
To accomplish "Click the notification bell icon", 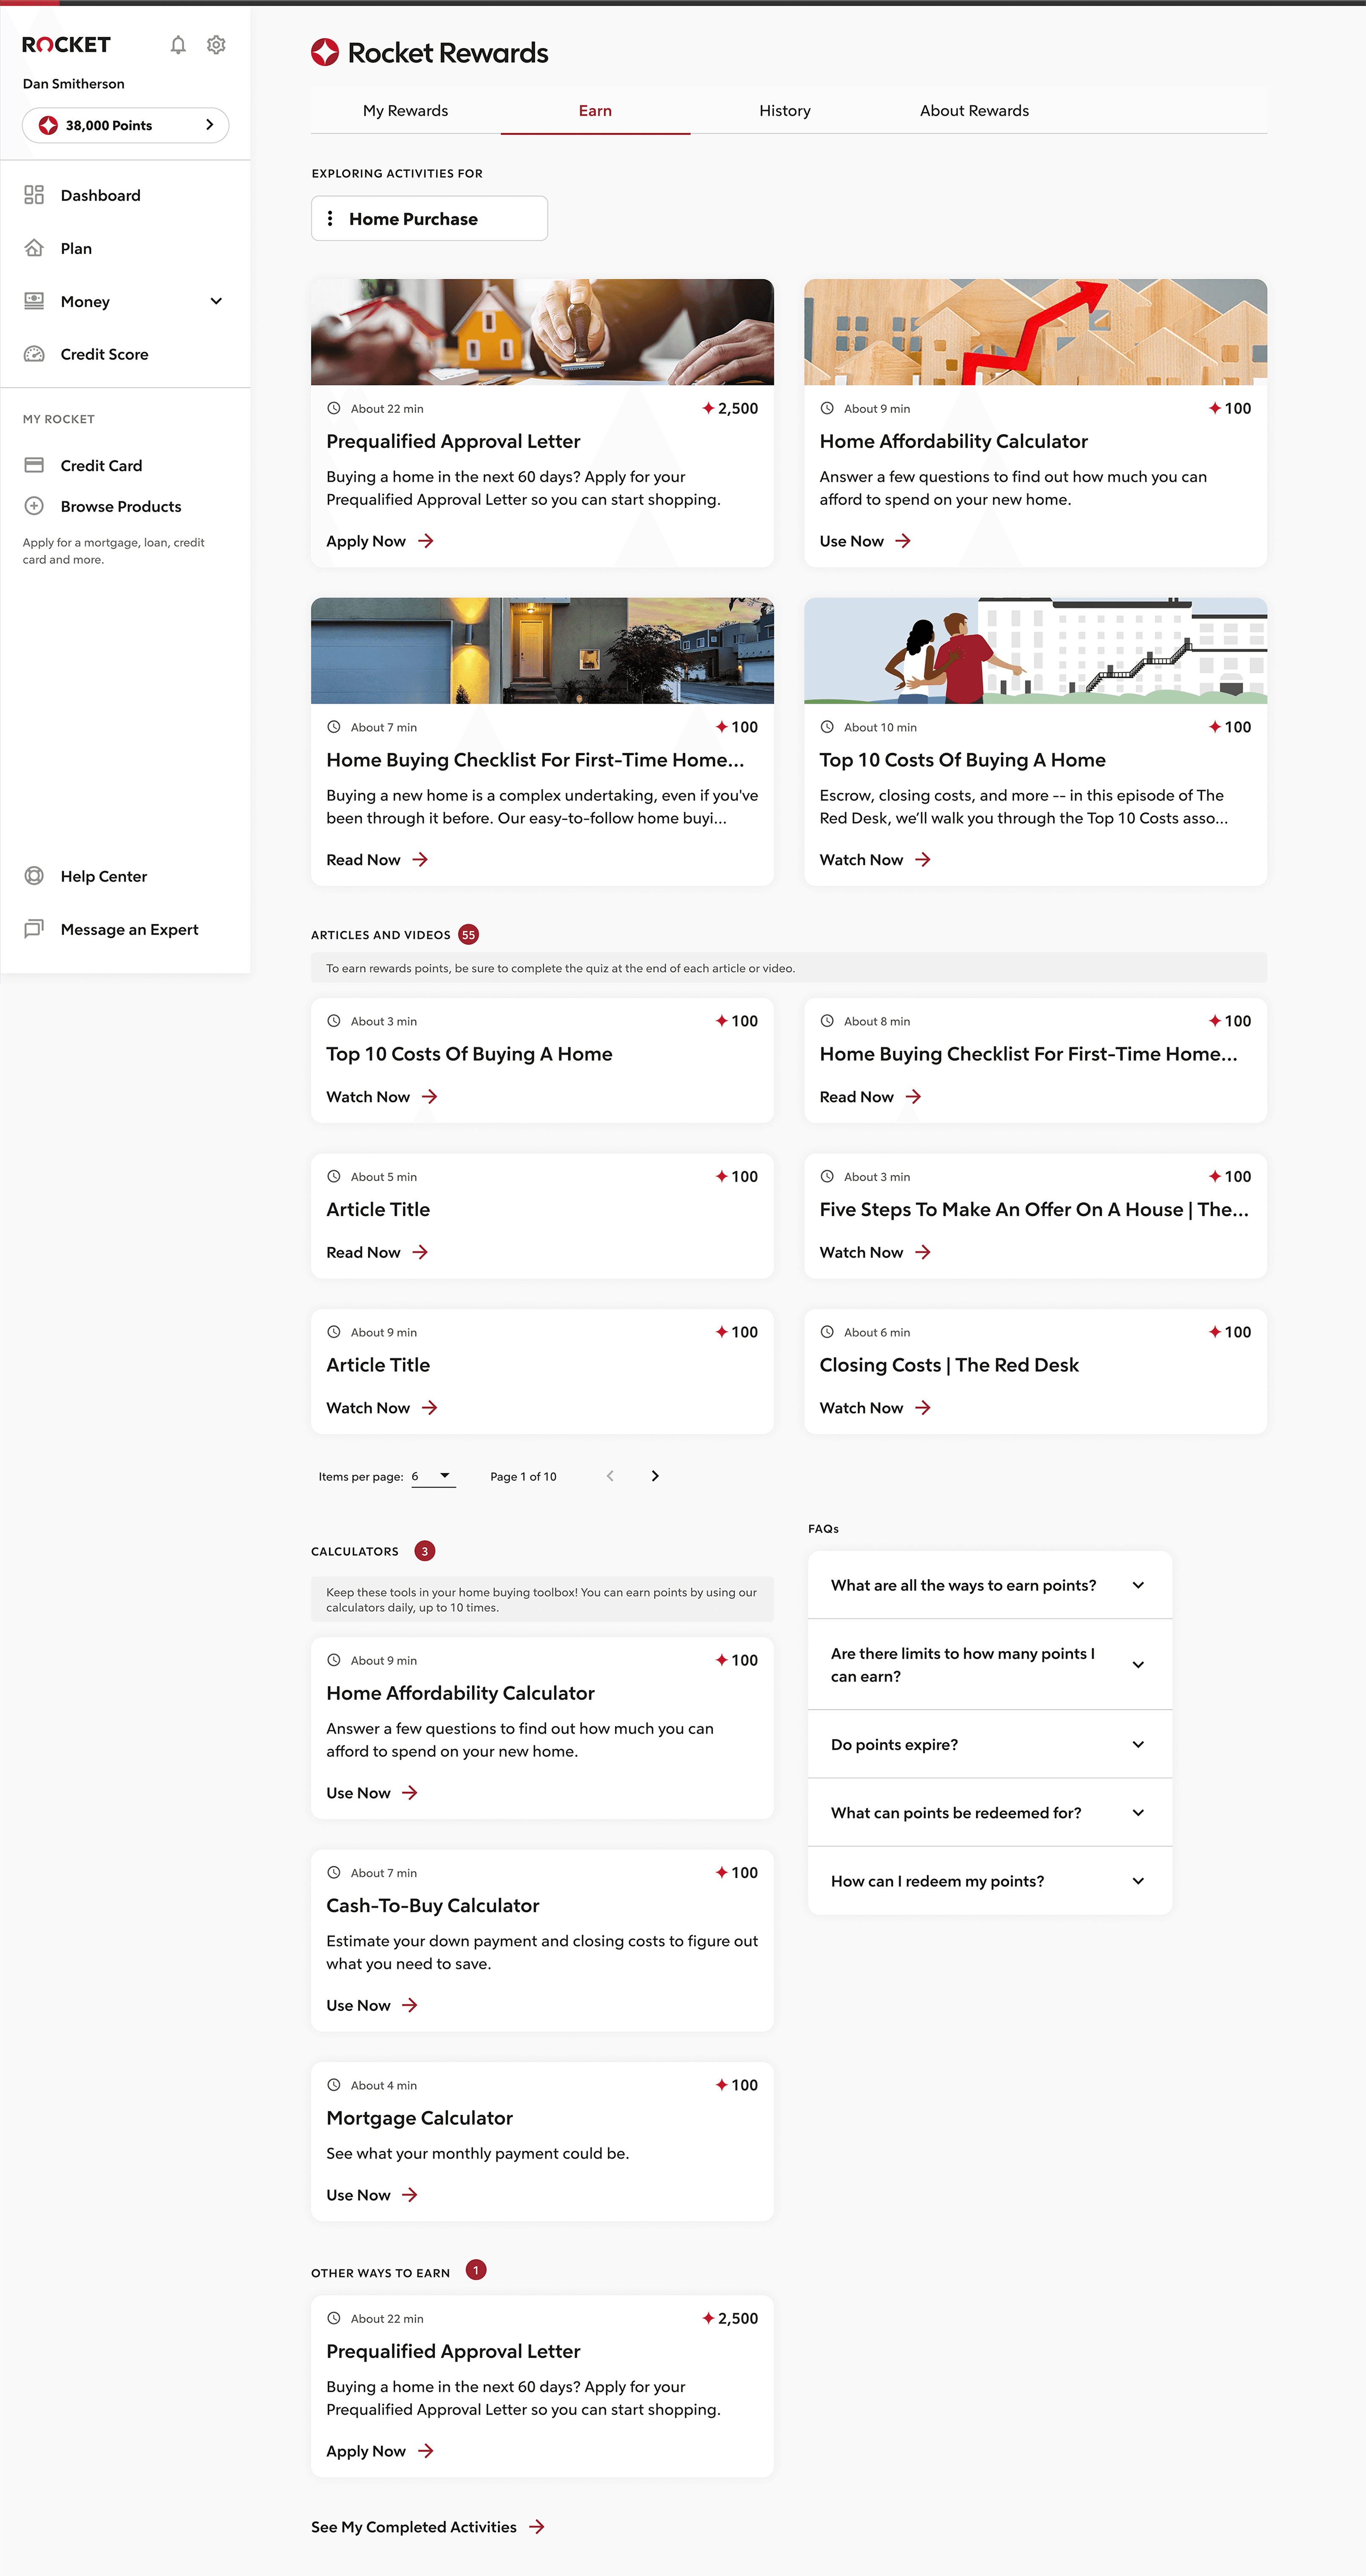I will (178, 45).
